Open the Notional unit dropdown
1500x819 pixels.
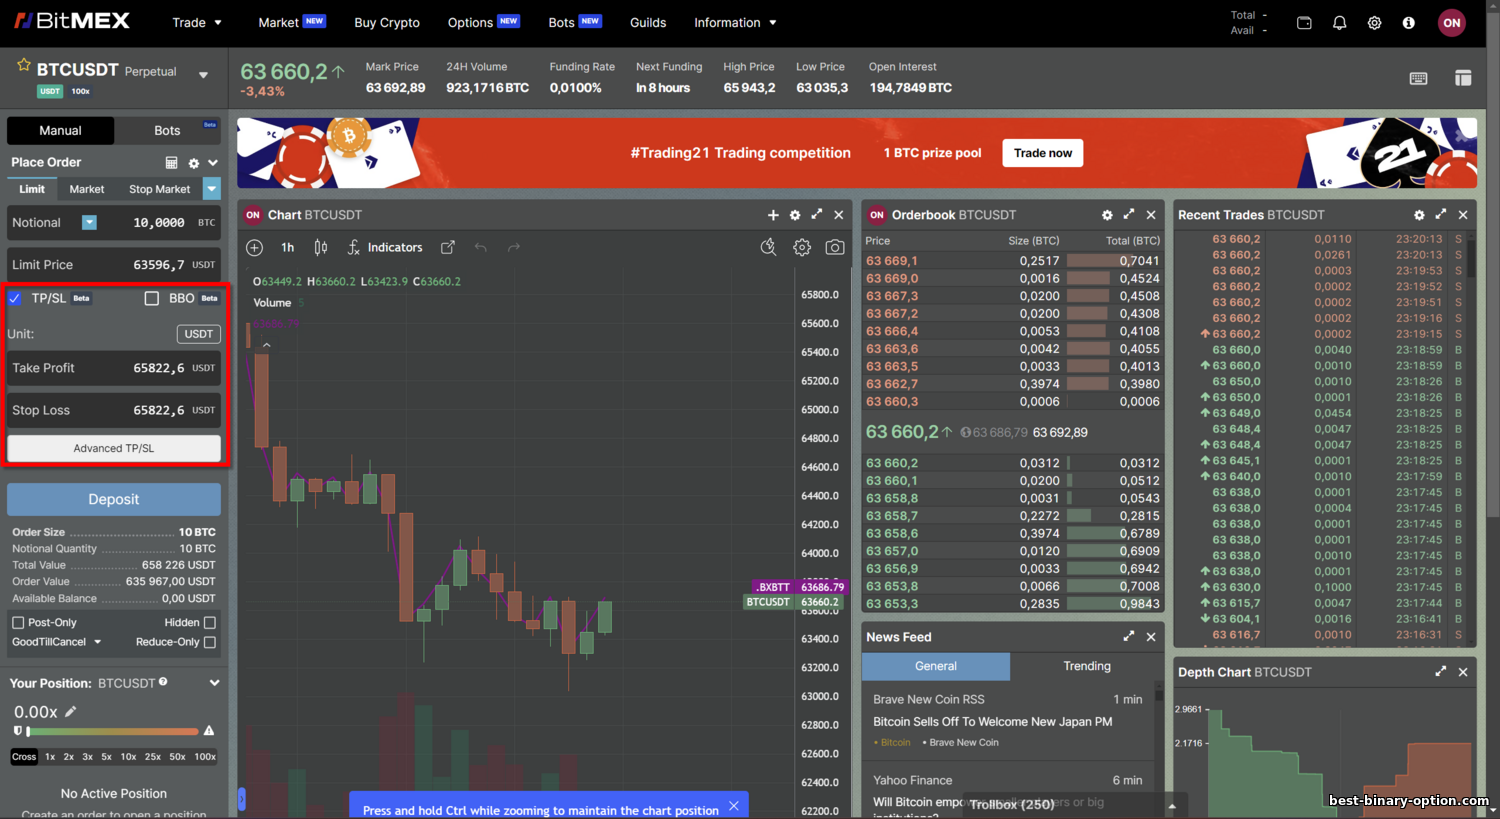click(x=89, y=223)
